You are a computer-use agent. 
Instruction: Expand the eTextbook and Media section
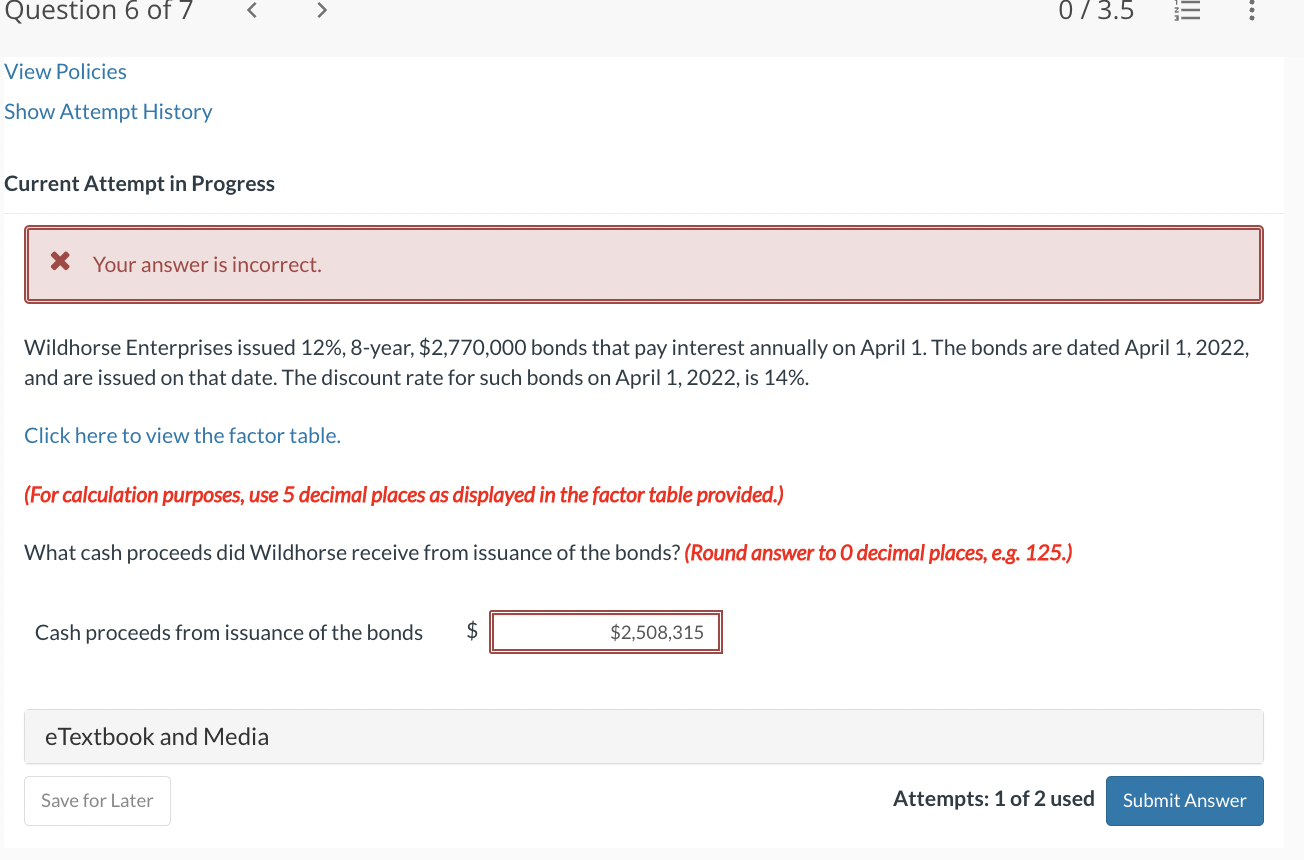click(x=156, y=736)
